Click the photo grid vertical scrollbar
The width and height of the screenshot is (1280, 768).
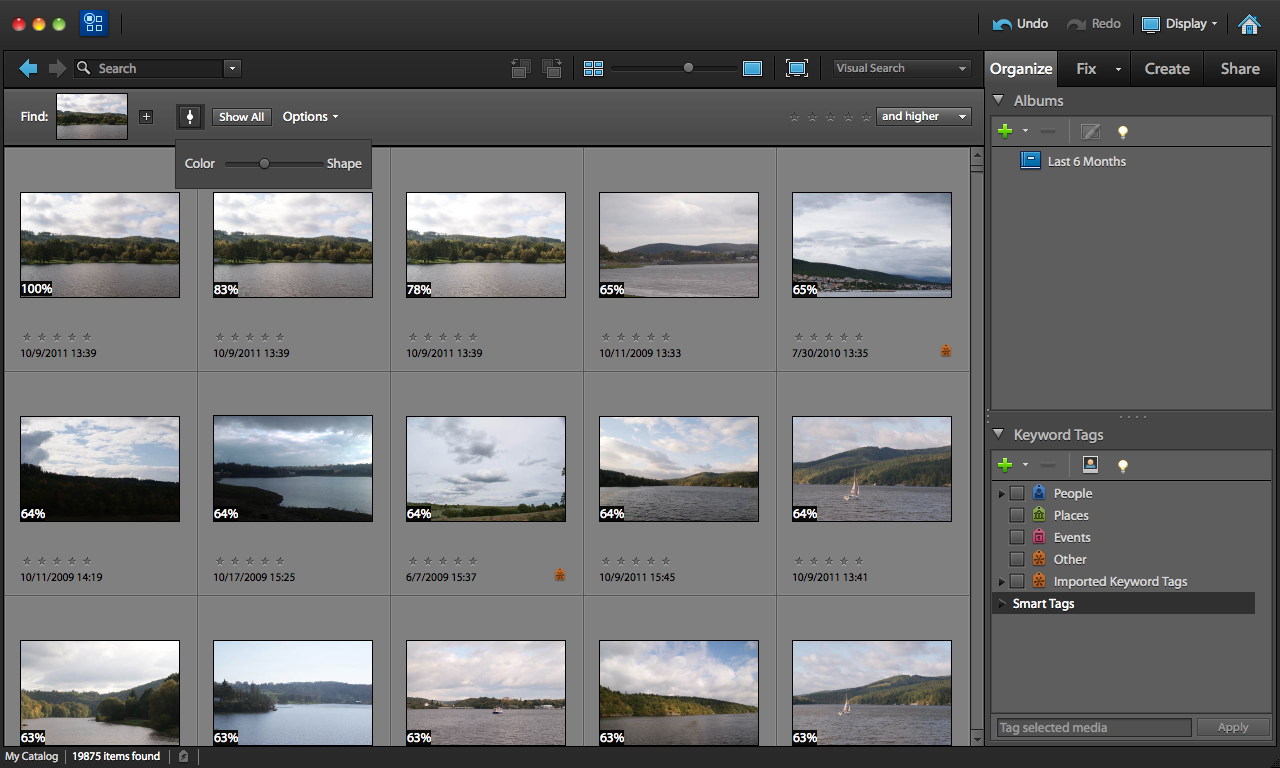pyautogui.click(x=977, y=445)
